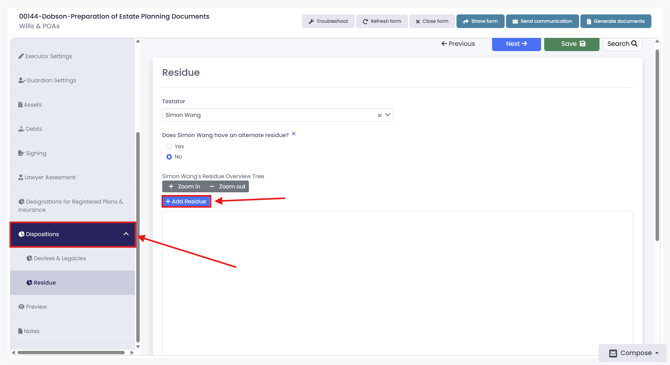Click the Residue page heading

pos(181,73)
